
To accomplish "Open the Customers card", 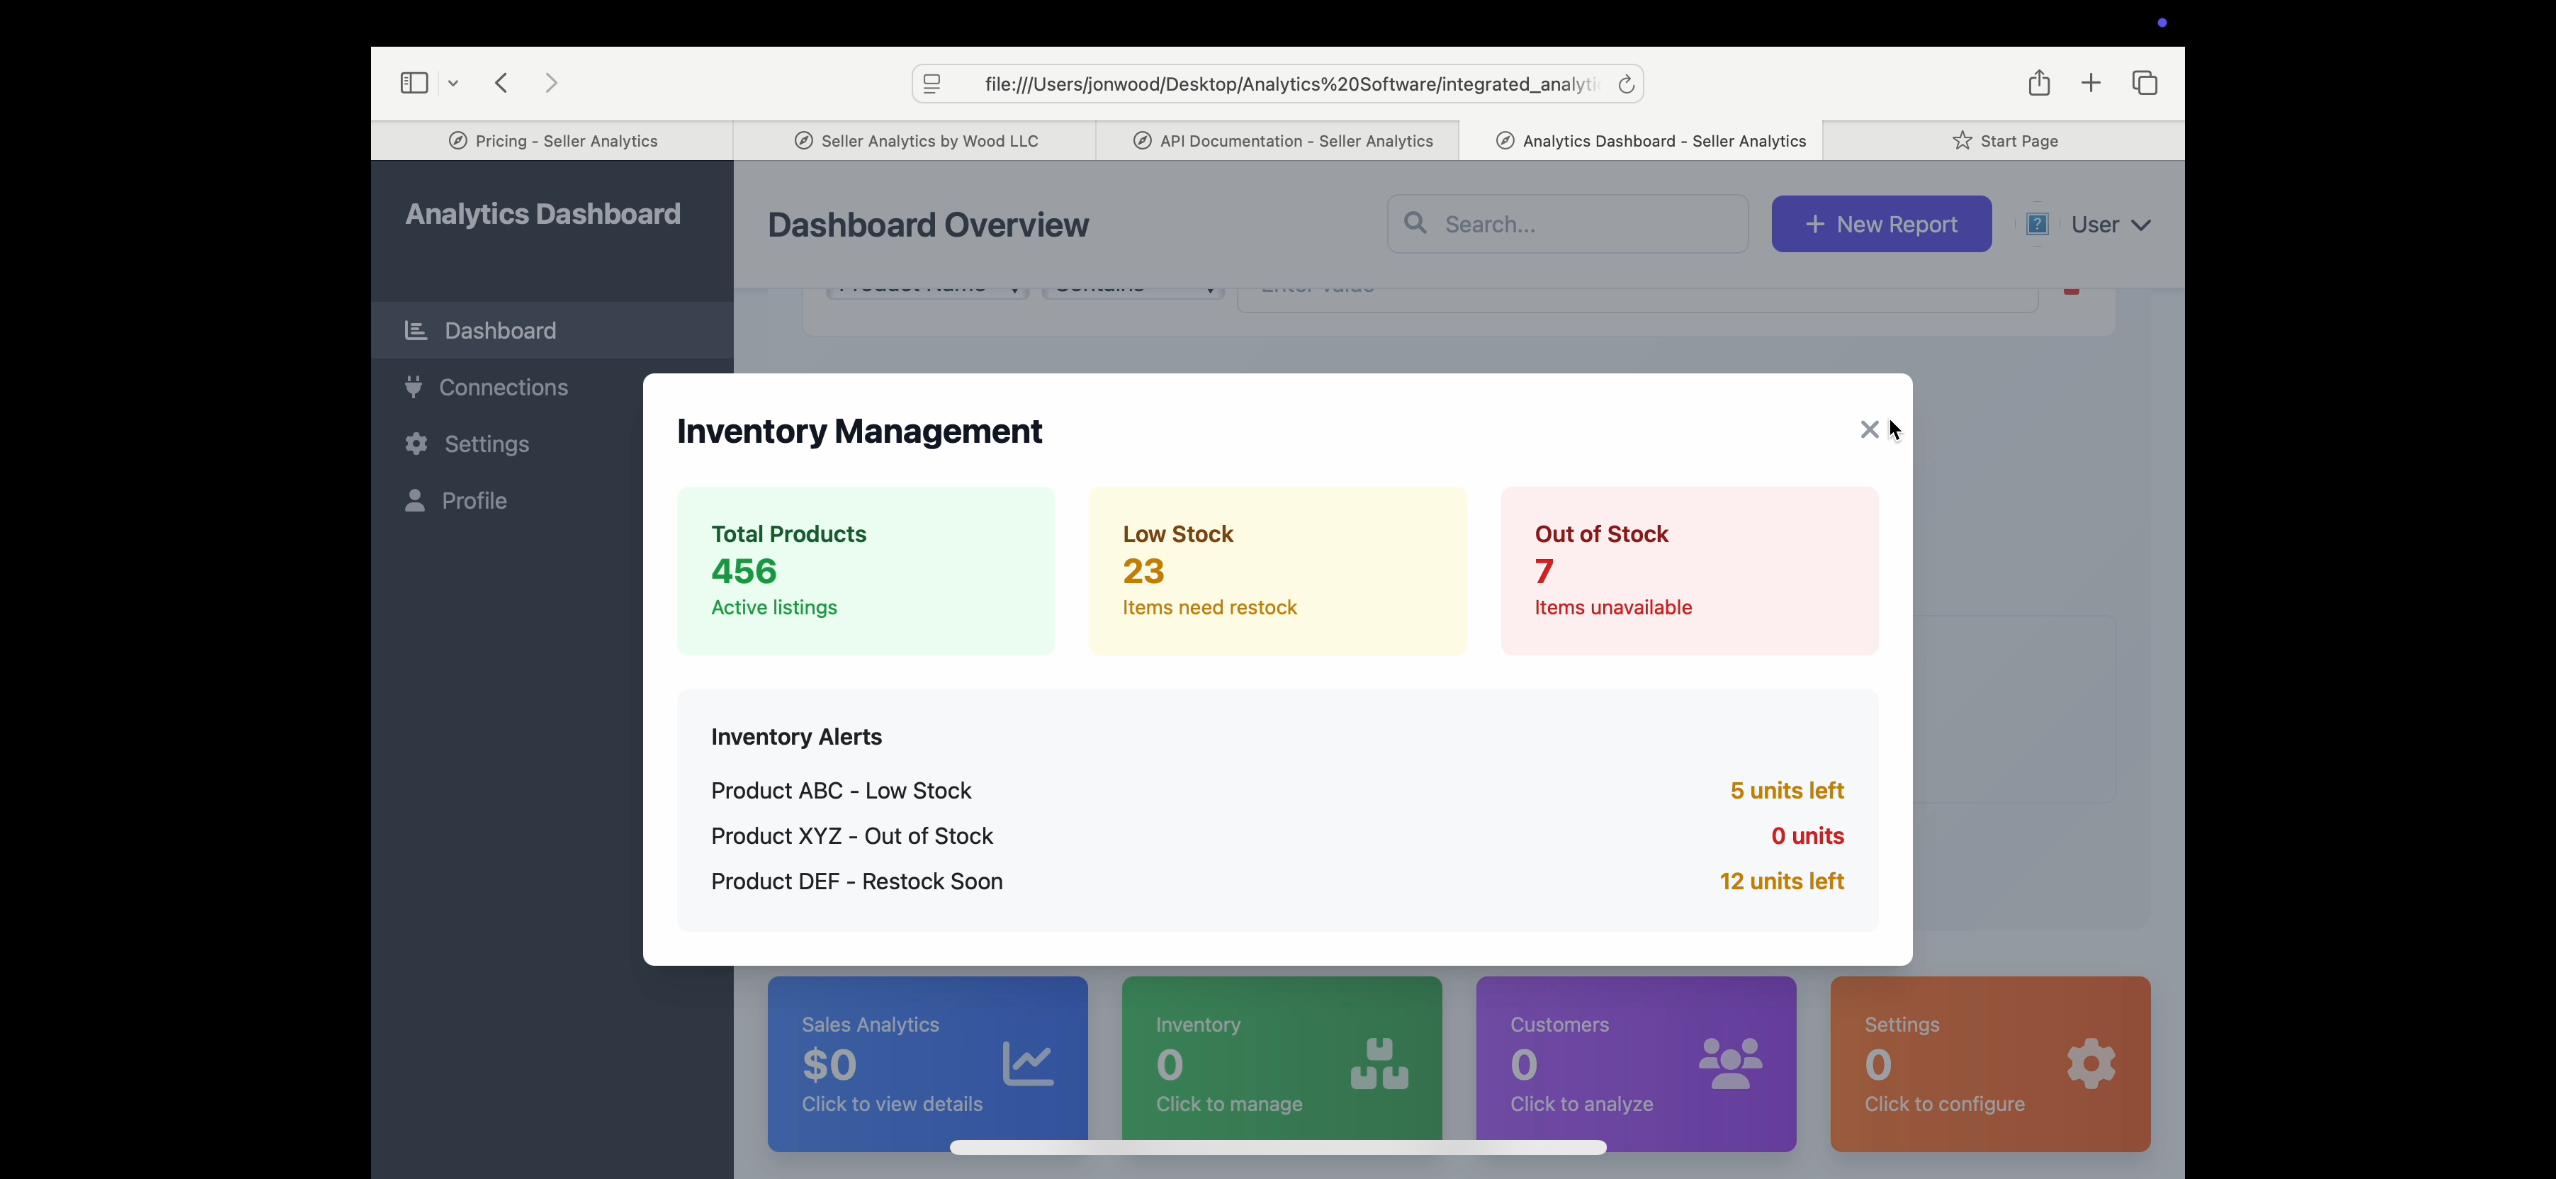I will tap(1636, 1064).
